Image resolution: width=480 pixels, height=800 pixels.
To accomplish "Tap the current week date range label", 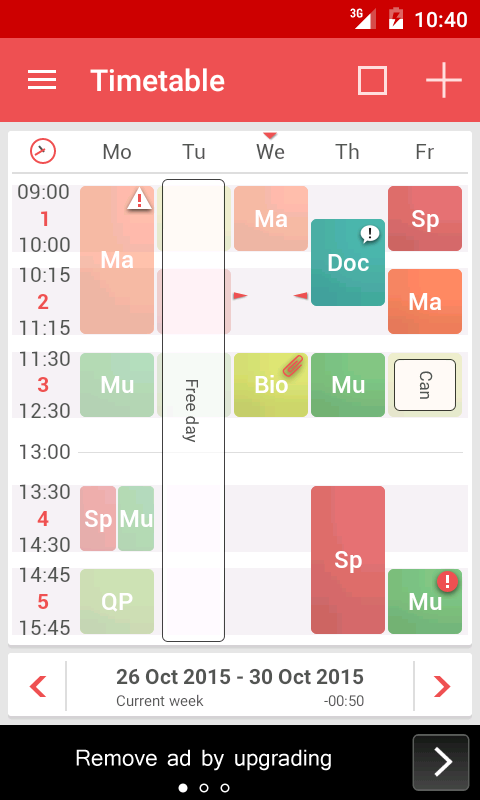I will (x=240, y=677).
